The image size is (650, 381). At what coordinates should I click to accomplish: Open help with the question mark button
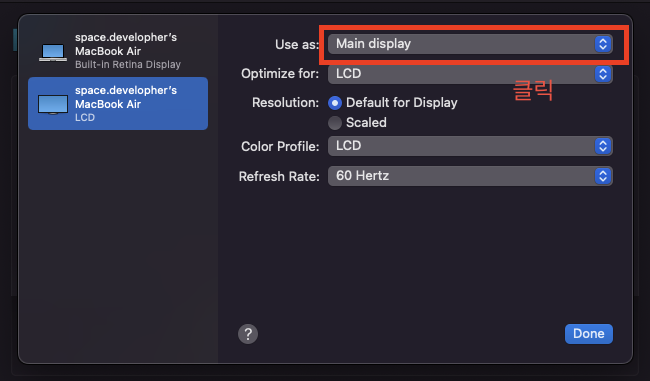tap(248, 334)
